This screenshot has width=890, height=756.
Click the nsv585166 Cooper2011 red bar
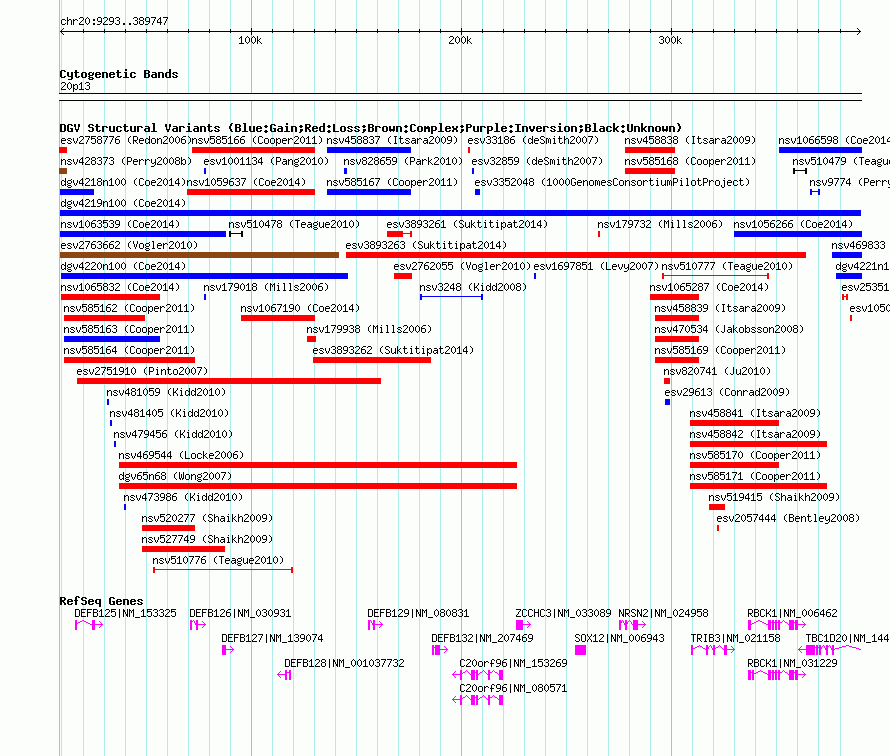(253, 150)
